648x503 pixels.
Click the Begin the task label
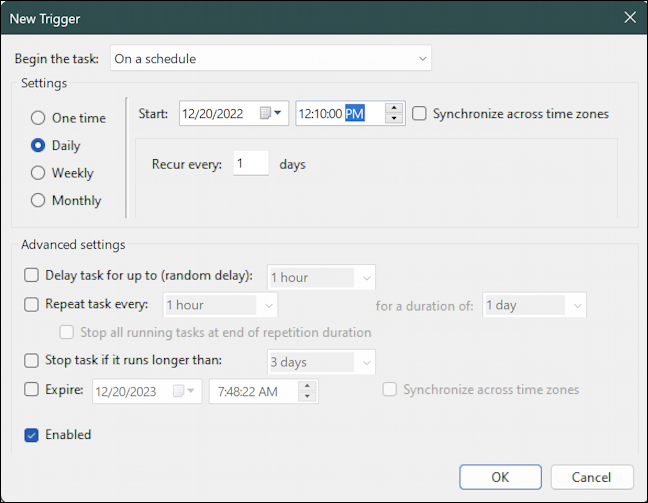[x=57, y=59]
